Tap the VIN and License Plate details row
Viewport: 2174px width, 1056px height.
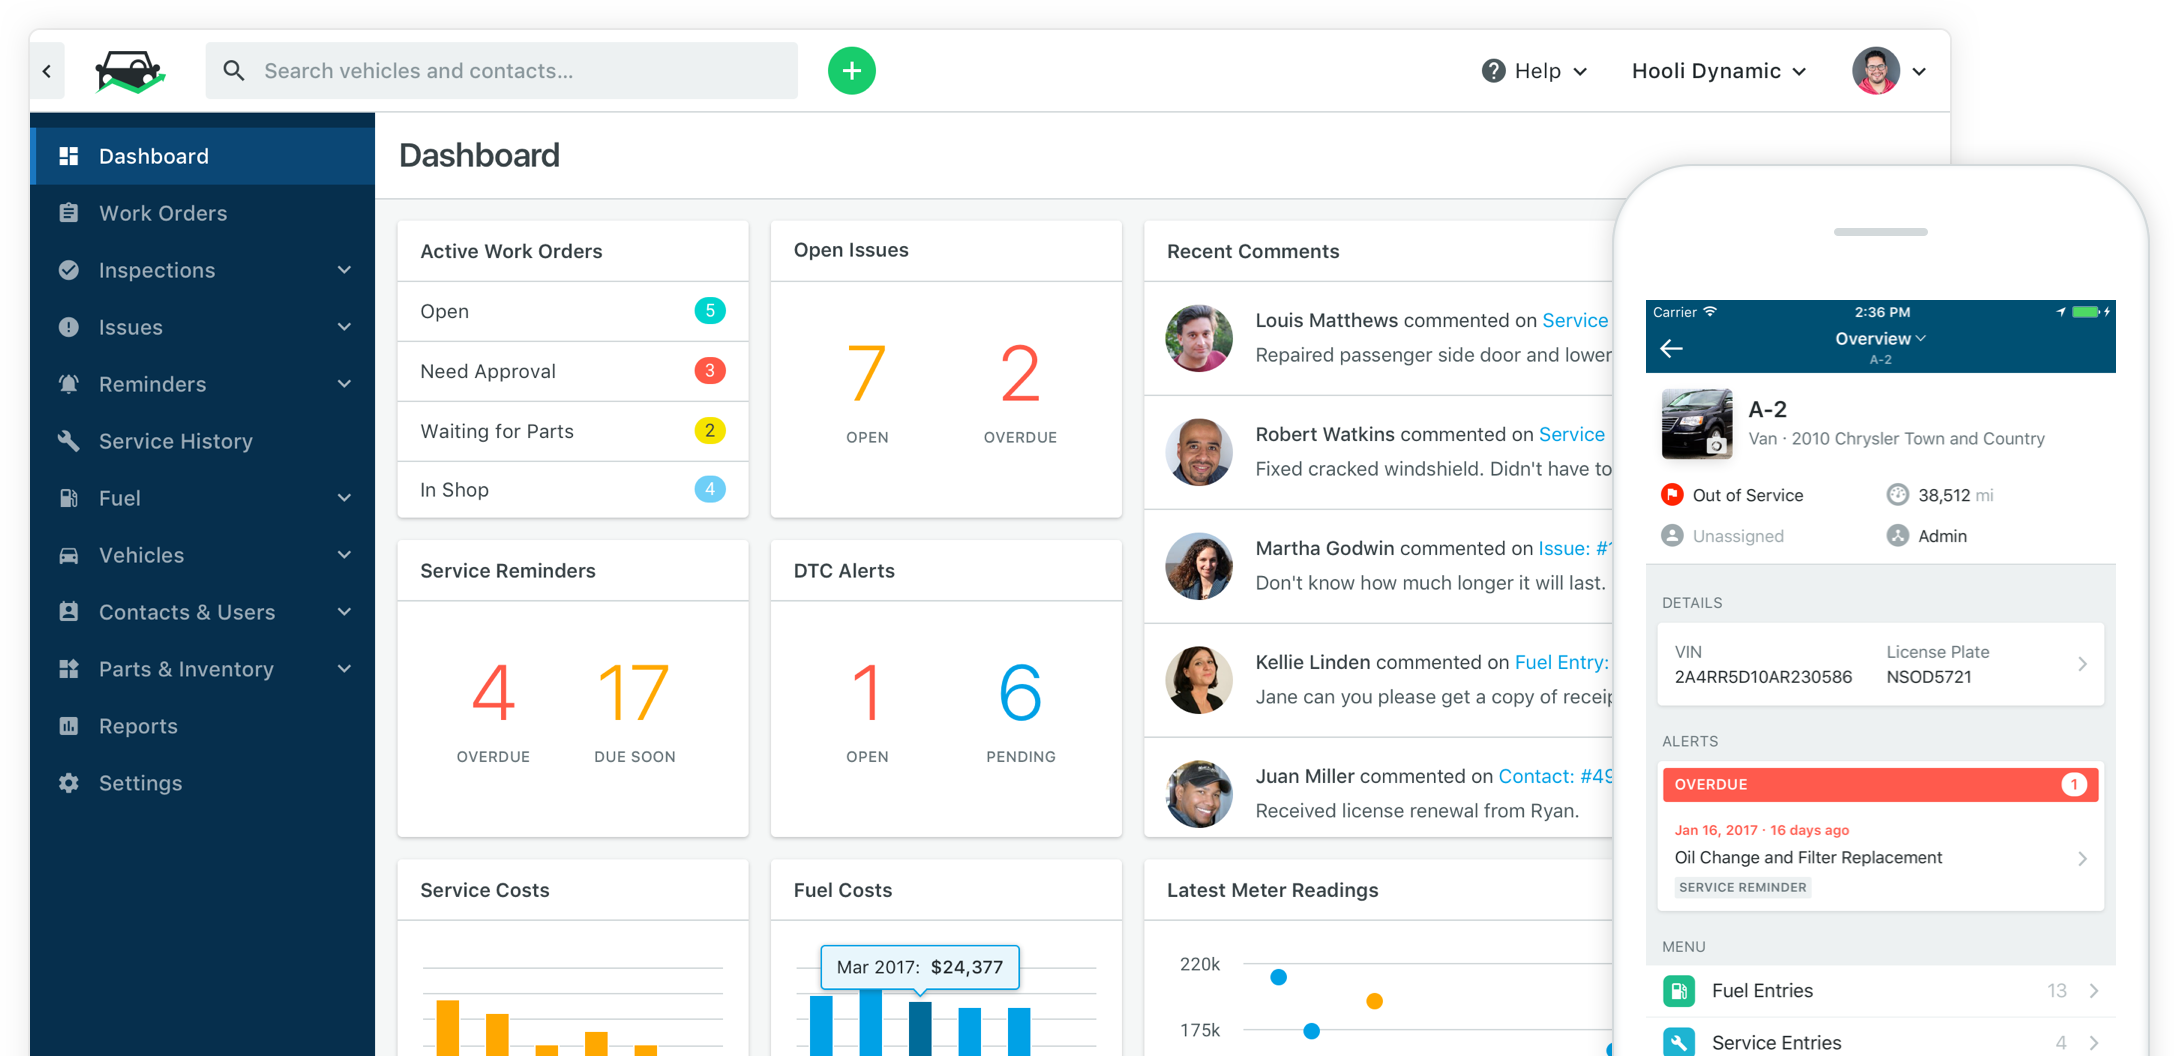(1880, 664)
